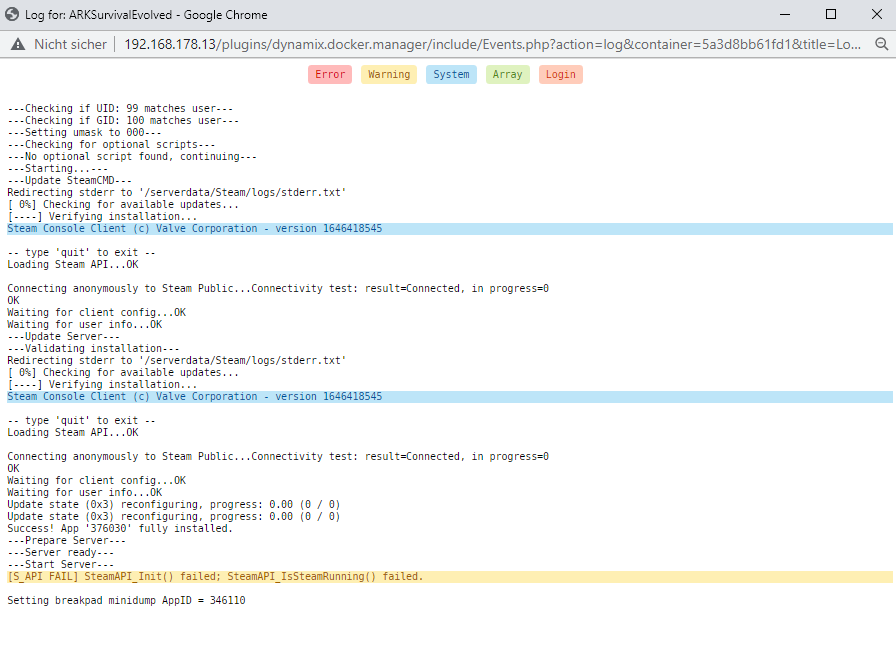
Task: Click the highlighted S_API FAIL warning line
Action: (450, 577)
